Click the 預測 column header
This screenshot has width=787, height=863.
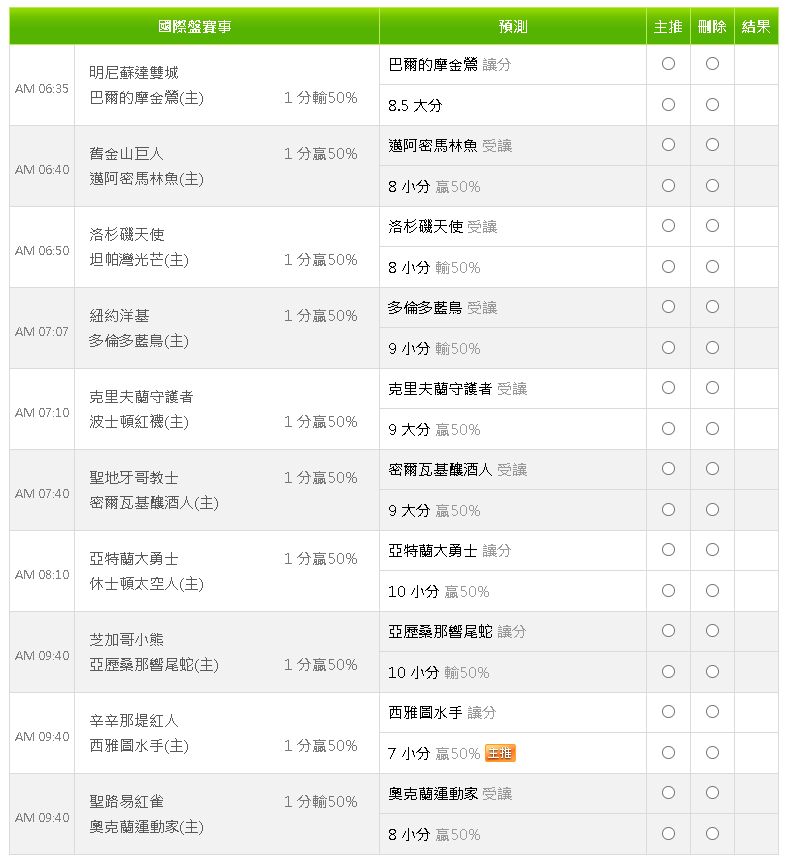click(x=513, y=27)
